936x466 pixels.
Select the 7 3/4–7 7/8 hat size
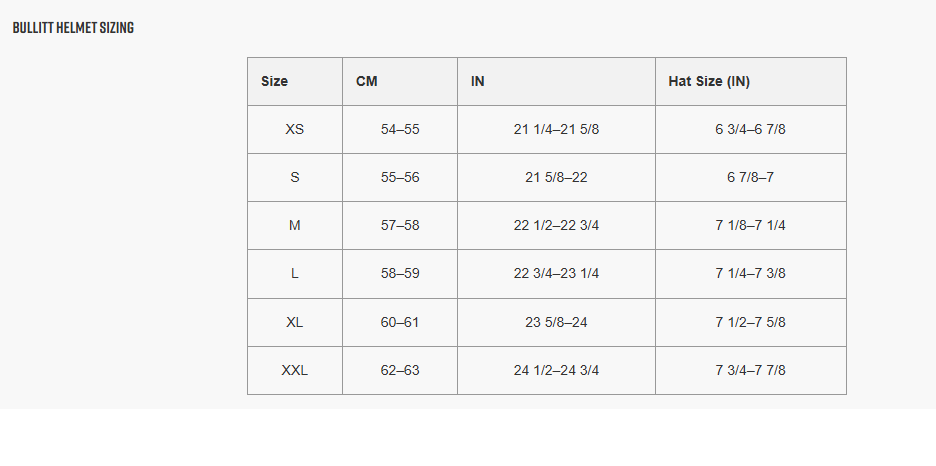750,370
